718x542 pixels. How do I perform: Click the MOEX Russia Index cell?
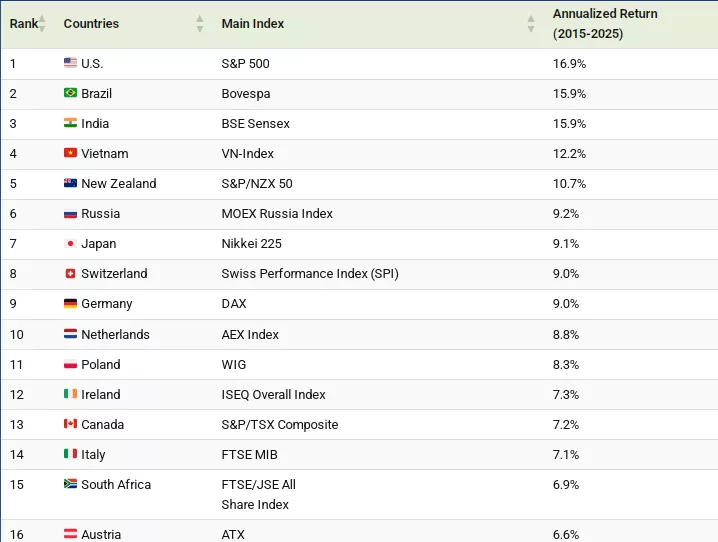277,213
